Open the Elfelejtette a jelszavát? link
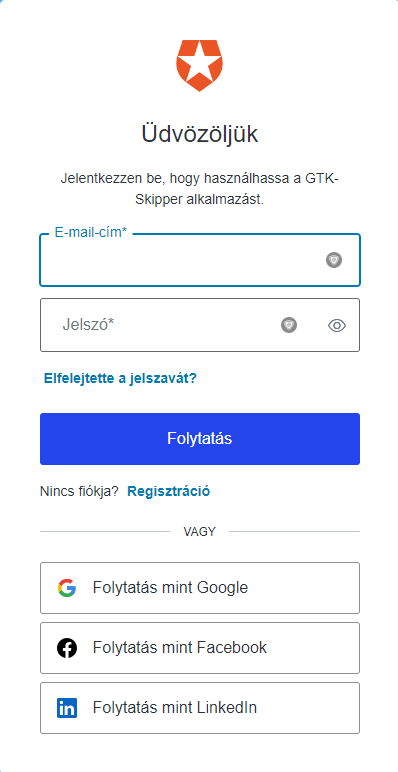 point(120,378)
